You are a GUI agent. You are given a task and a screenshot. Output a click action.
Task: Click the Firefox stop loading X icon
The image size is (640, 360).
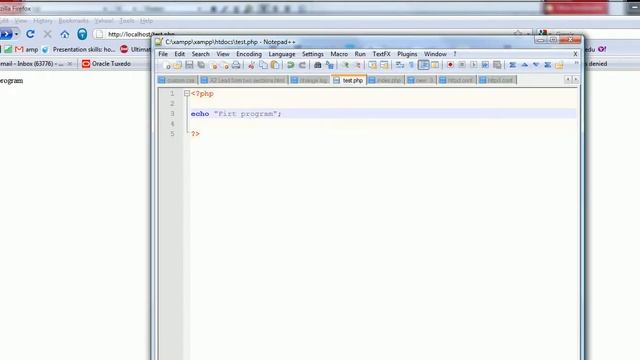(47, 34)
